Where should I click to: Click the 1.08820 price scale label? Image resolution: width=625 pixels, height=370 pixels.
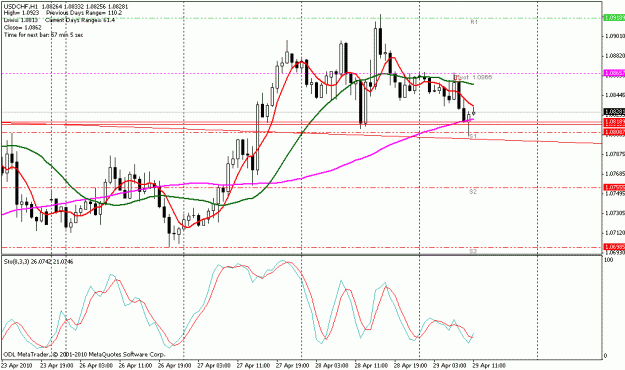pyautogui.click(x=615, y=56)
